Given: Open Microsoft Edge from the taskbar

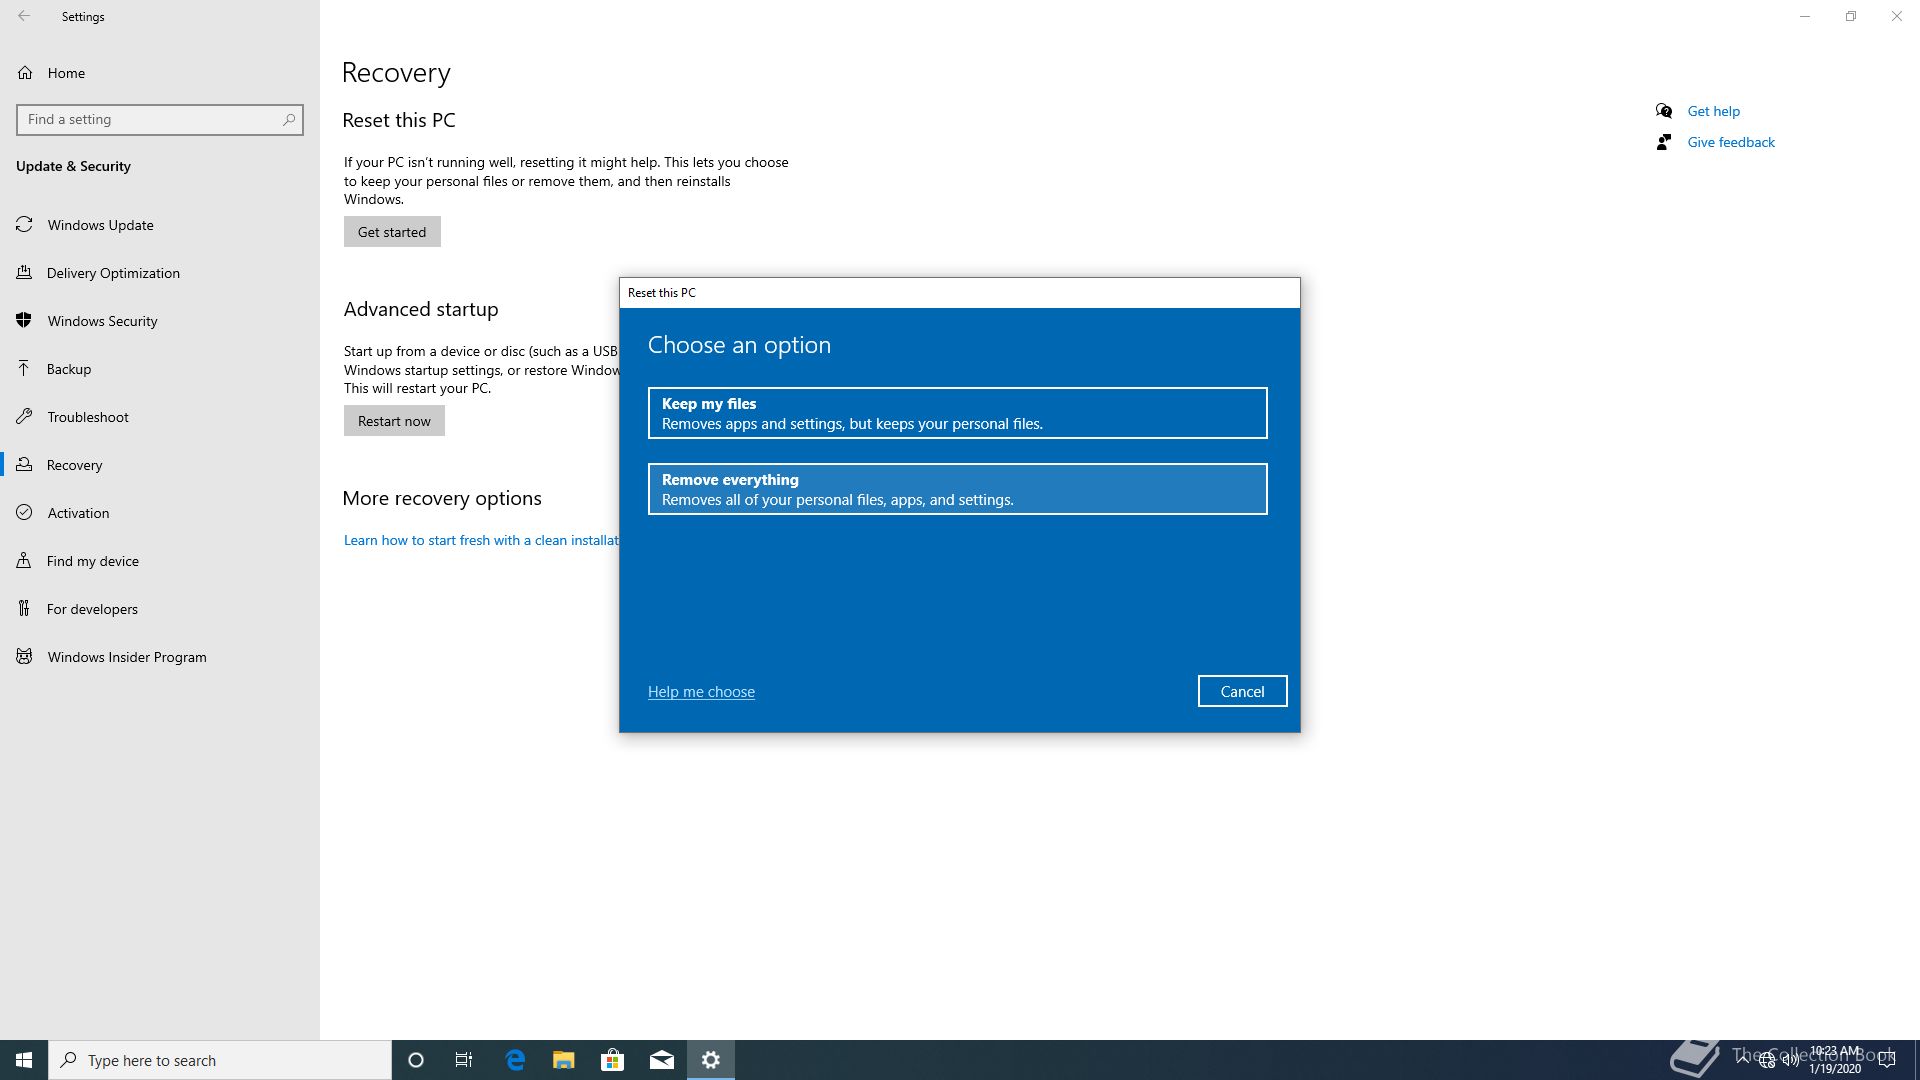Looking at the screenshot, I should (x=515, y=1060).
